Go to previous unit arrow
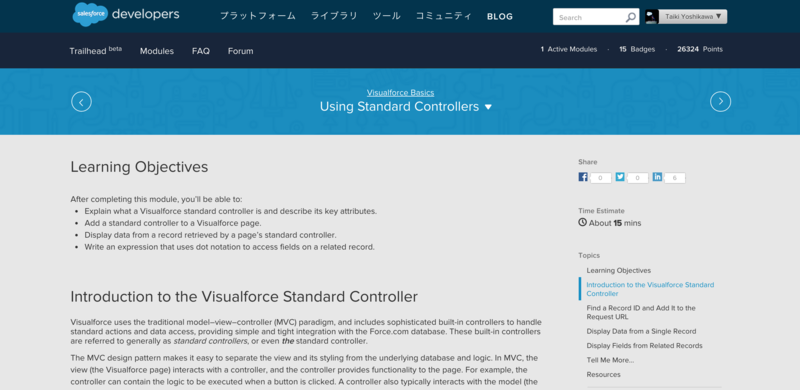Image resolution: width=800 pixels, height=390 pixels. [x=82, y=102]
